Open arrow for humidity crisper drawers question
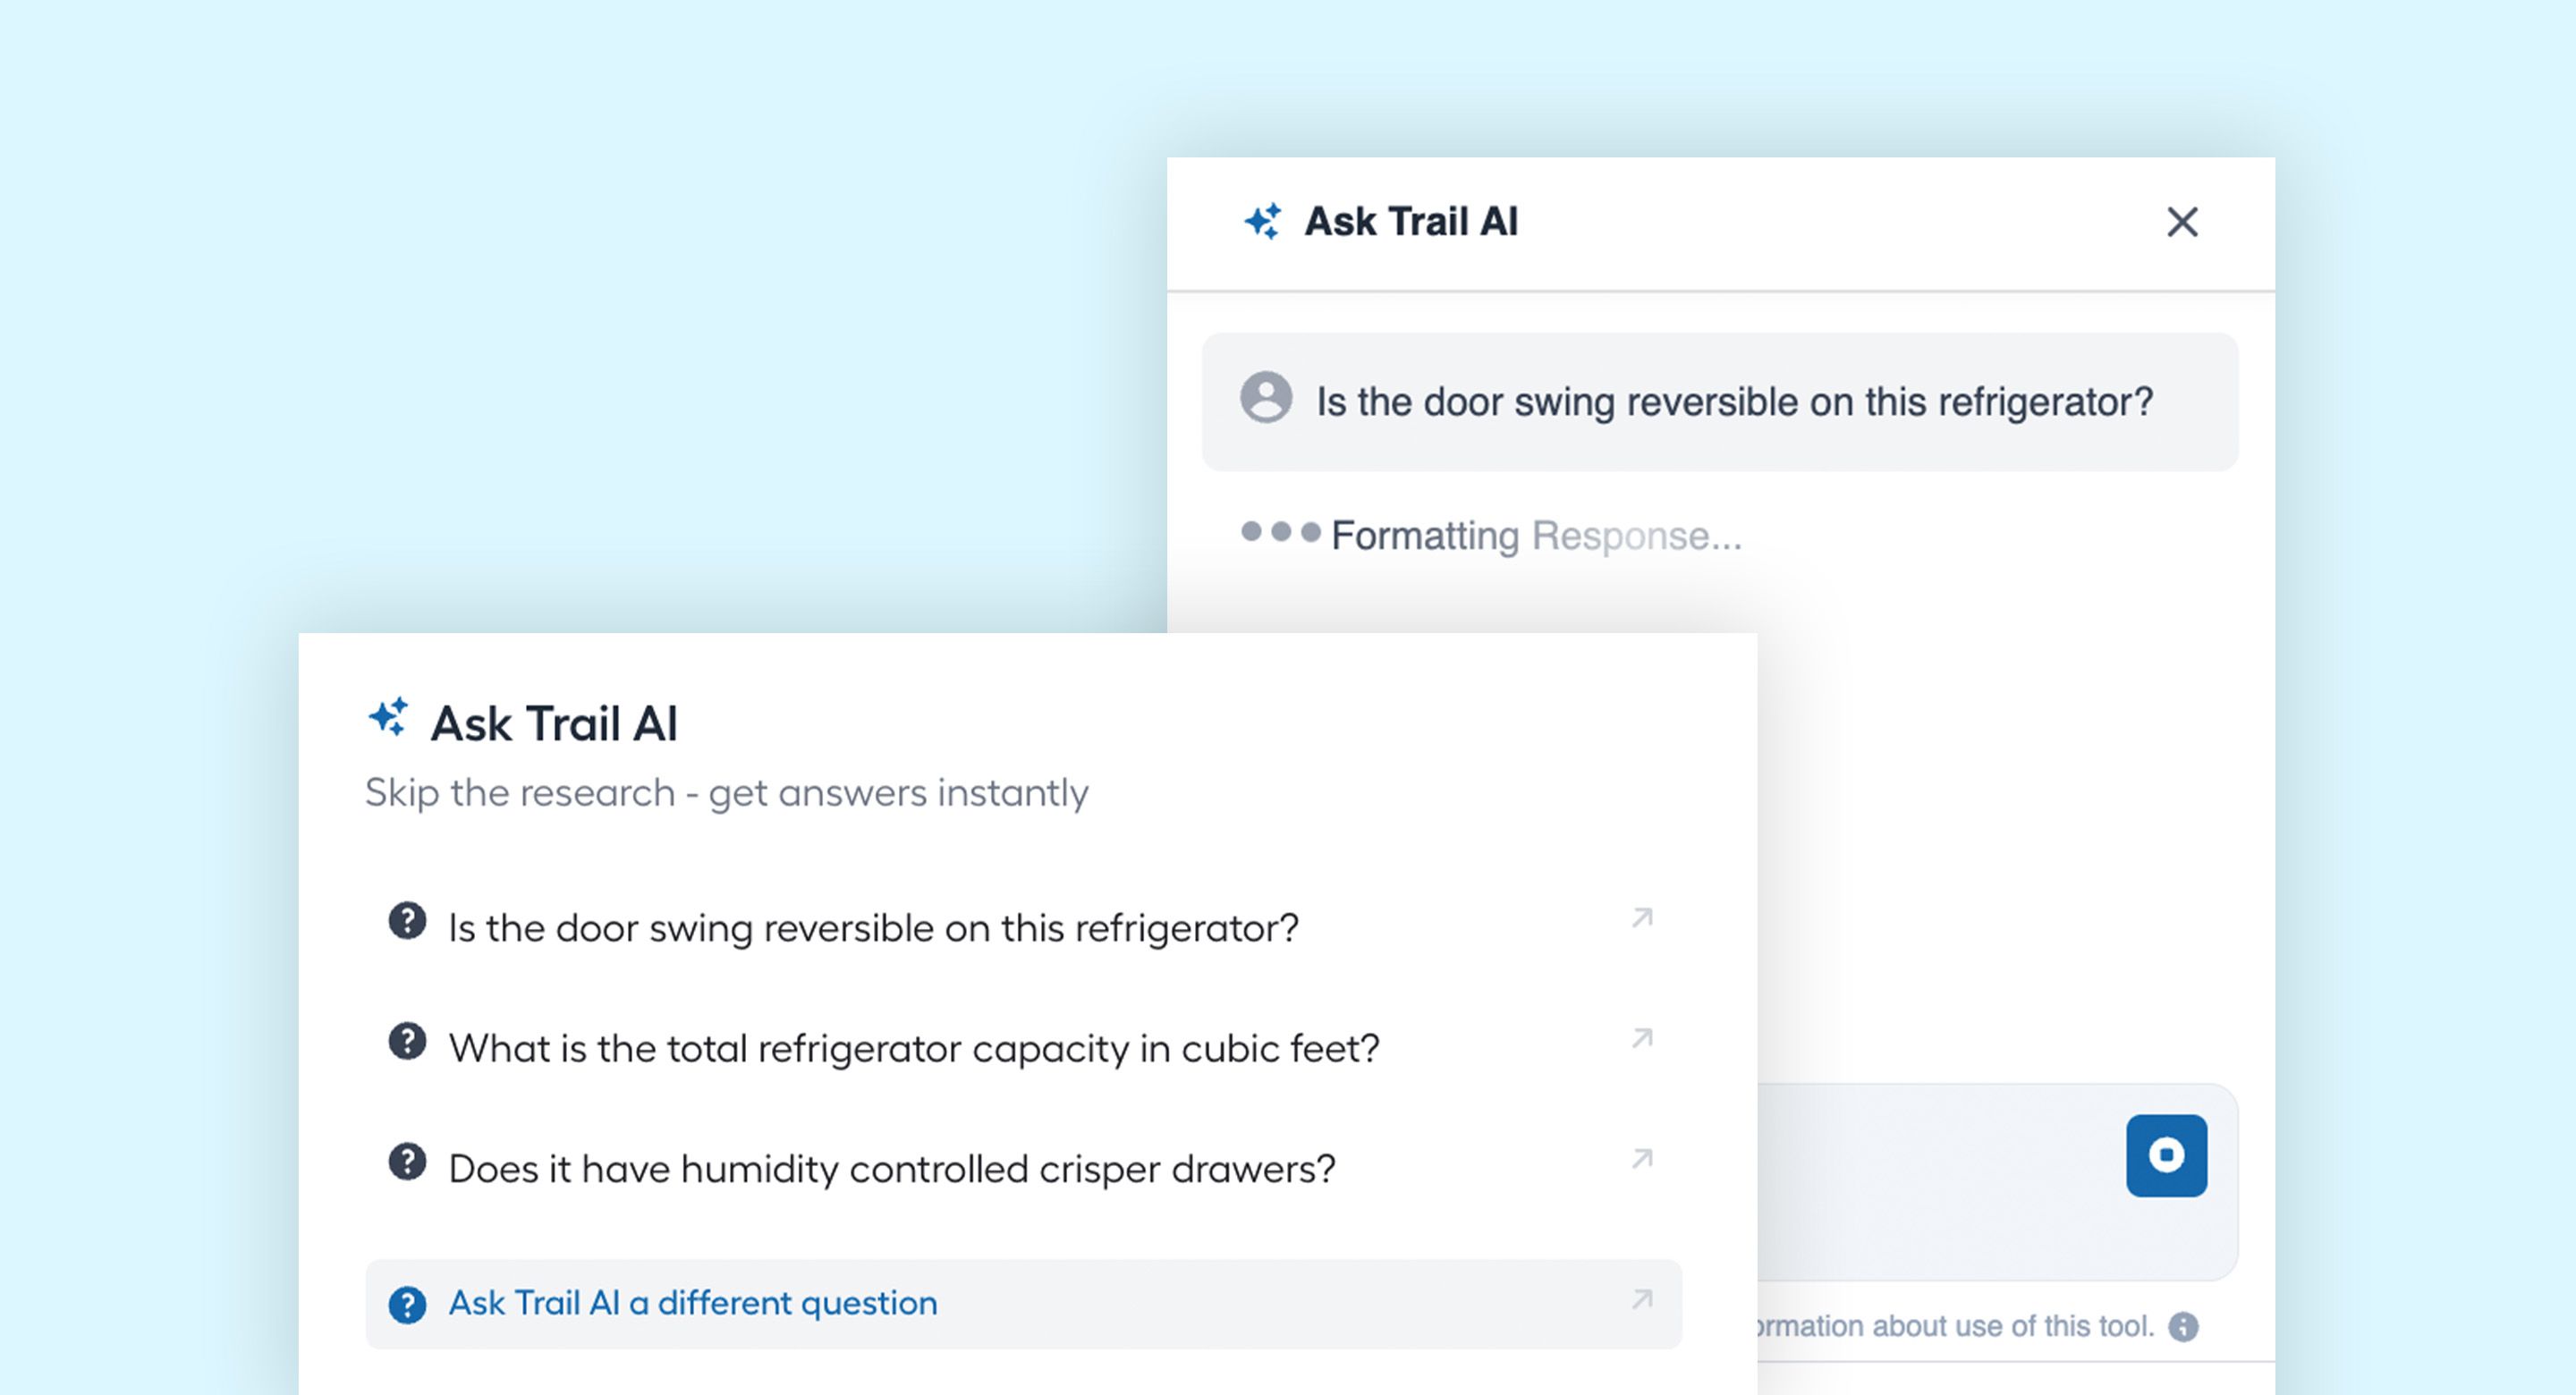 point(1642,1159)
